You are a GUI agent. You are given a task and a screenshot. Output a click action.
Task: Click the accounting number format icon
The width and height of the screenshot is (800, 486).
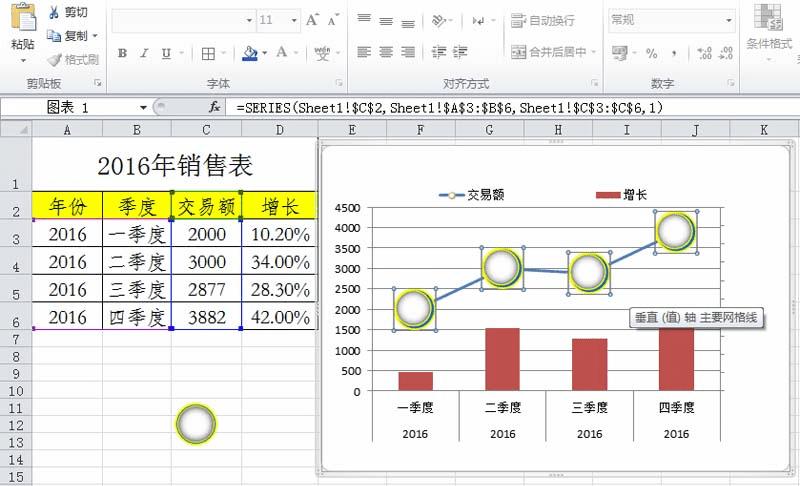tap(620, 53)
